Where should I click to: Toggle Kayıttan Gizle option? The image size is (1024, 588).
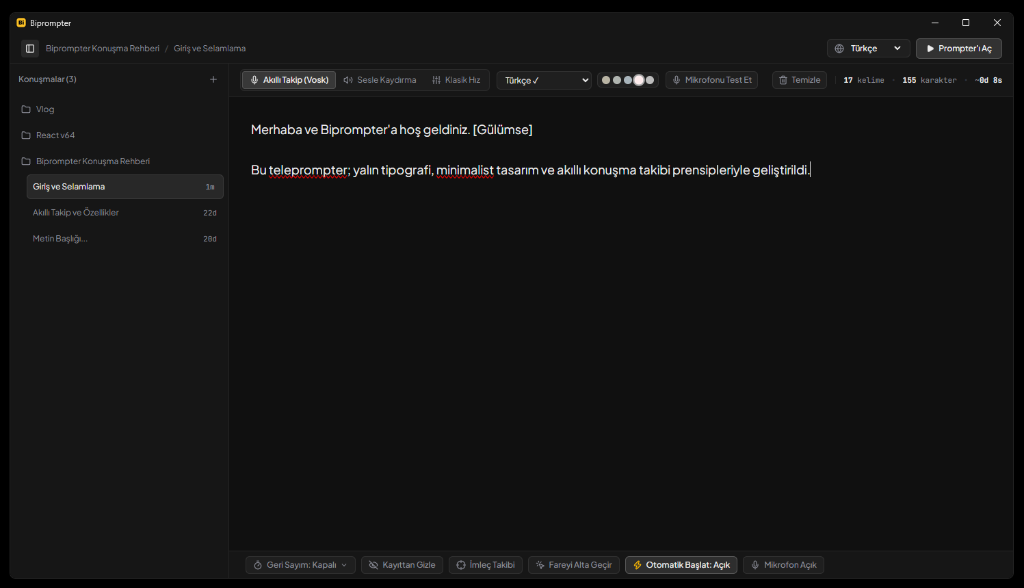pyautogui.click(x=402, y=565)
